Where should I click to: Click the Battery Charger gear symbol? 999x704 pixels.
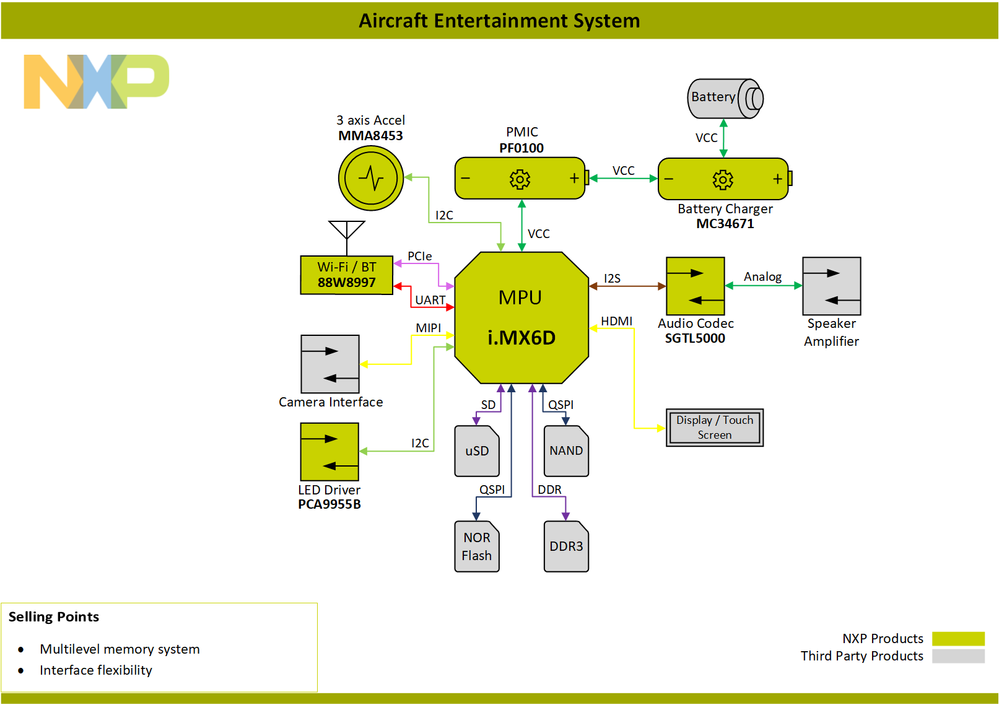pos(722,180)
